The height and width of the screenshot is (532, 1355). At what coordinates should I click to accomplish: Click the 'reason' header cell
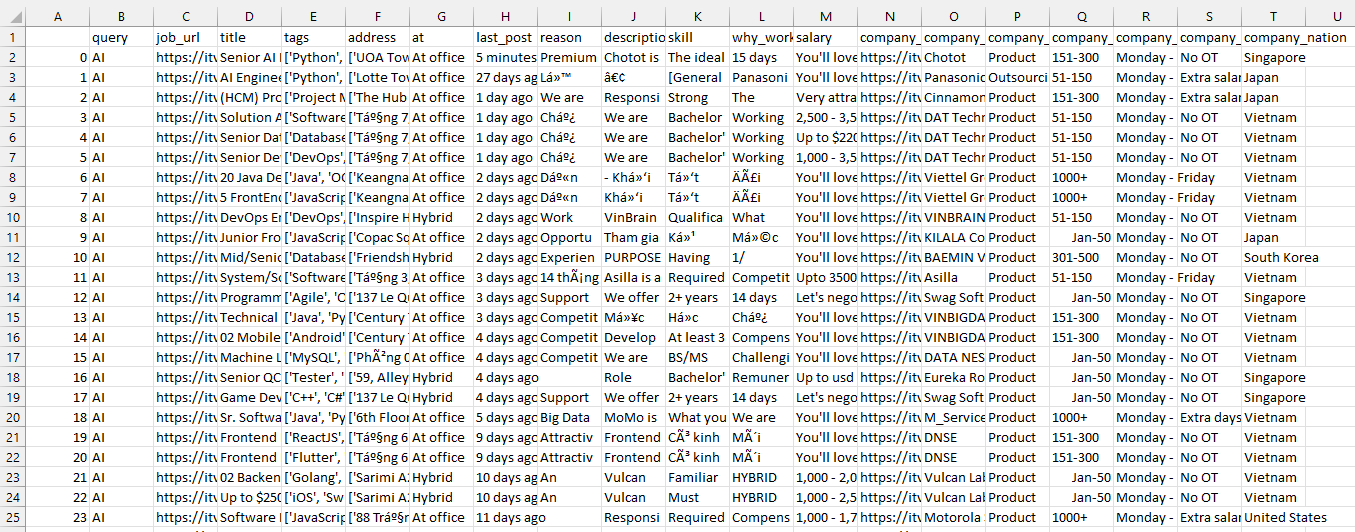(x=569, y=37)
